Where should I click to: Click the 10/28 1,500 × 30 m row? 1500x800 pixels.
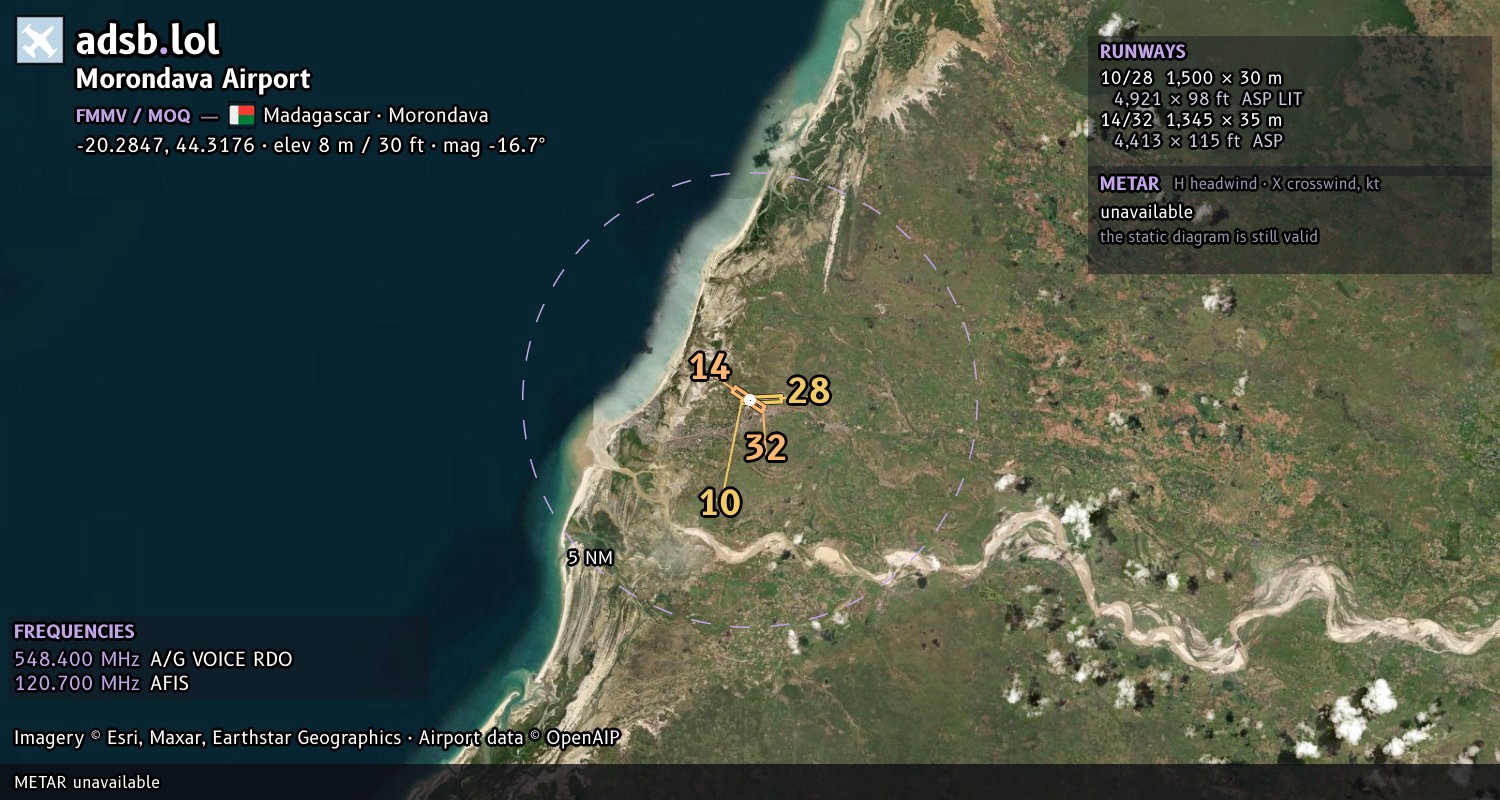point(1191,78)
